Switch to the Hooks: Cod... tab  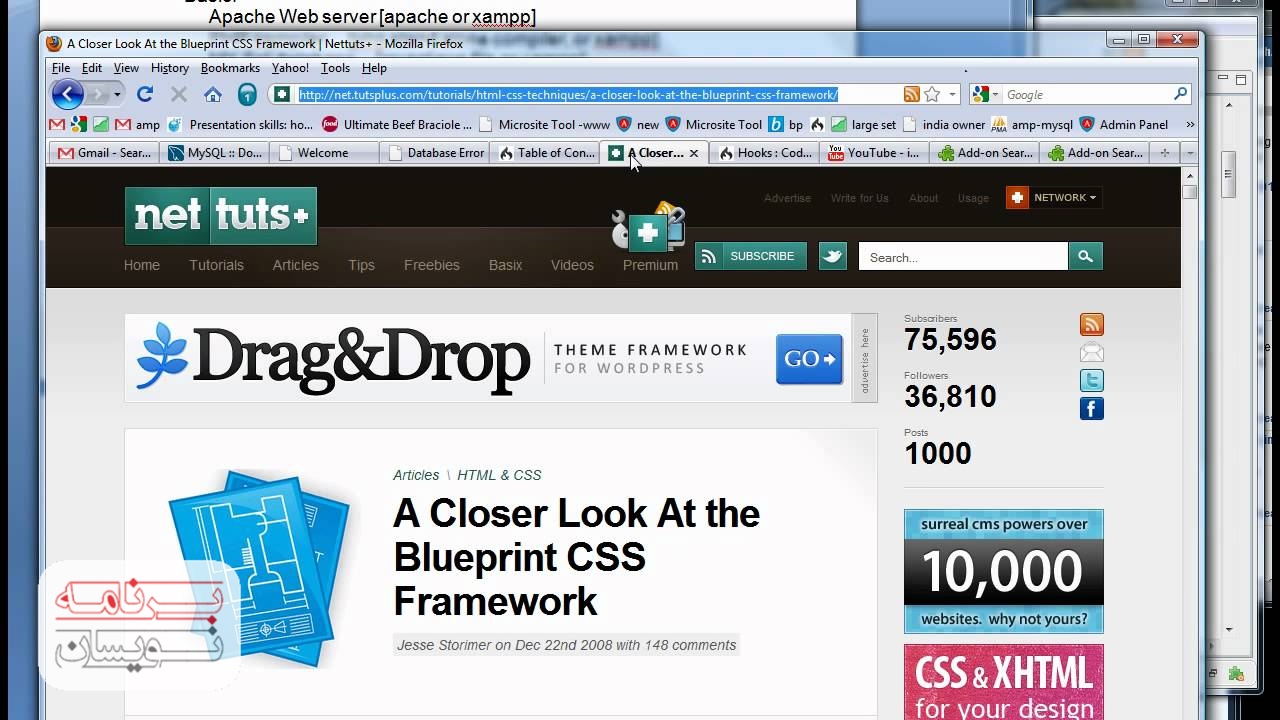[x=765, y=153]
